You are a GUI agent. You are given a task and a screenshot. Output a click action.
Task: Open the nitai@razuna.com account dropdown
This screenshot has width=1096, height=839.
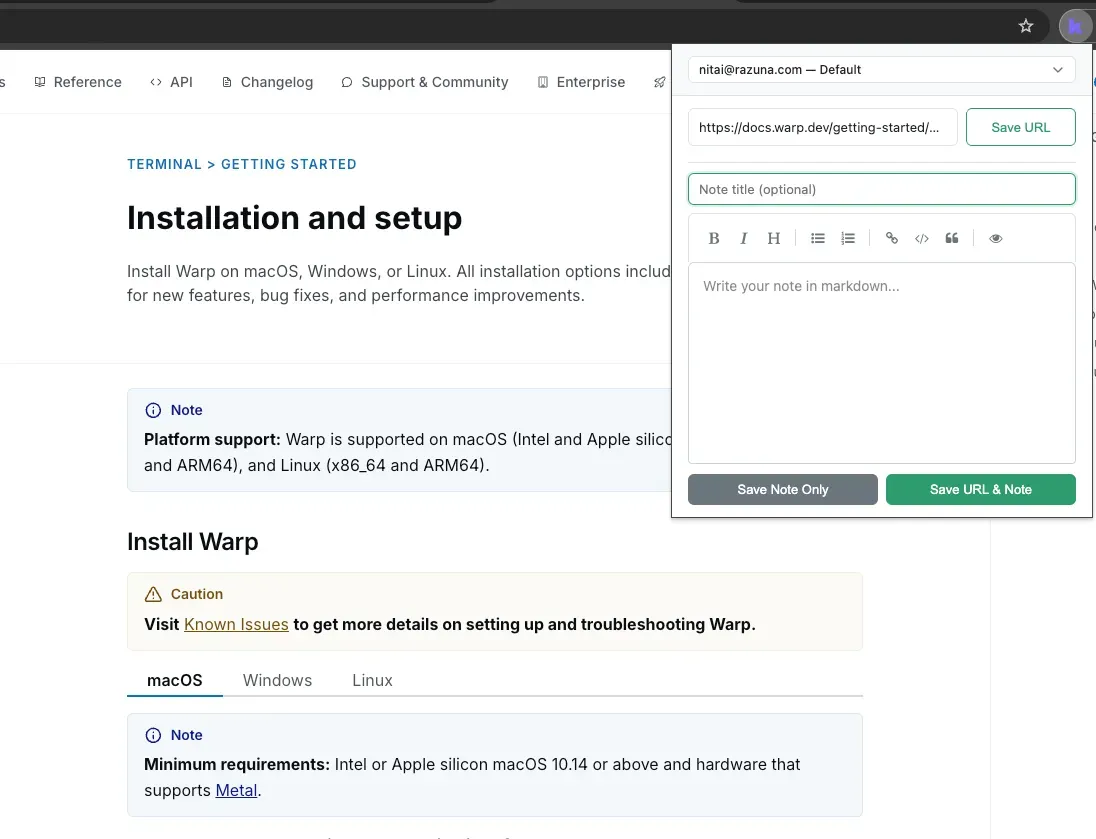click(x=881, y=70)
